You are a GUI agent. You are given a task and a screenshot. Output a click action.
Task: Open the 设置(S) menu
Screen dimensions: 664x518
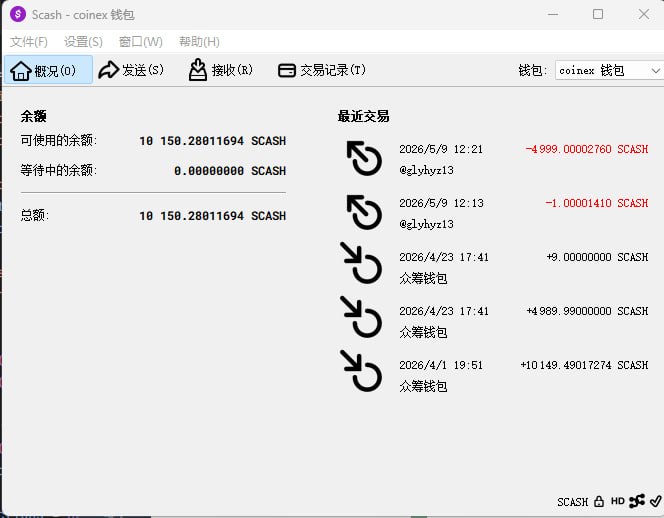tap(83, 42)
